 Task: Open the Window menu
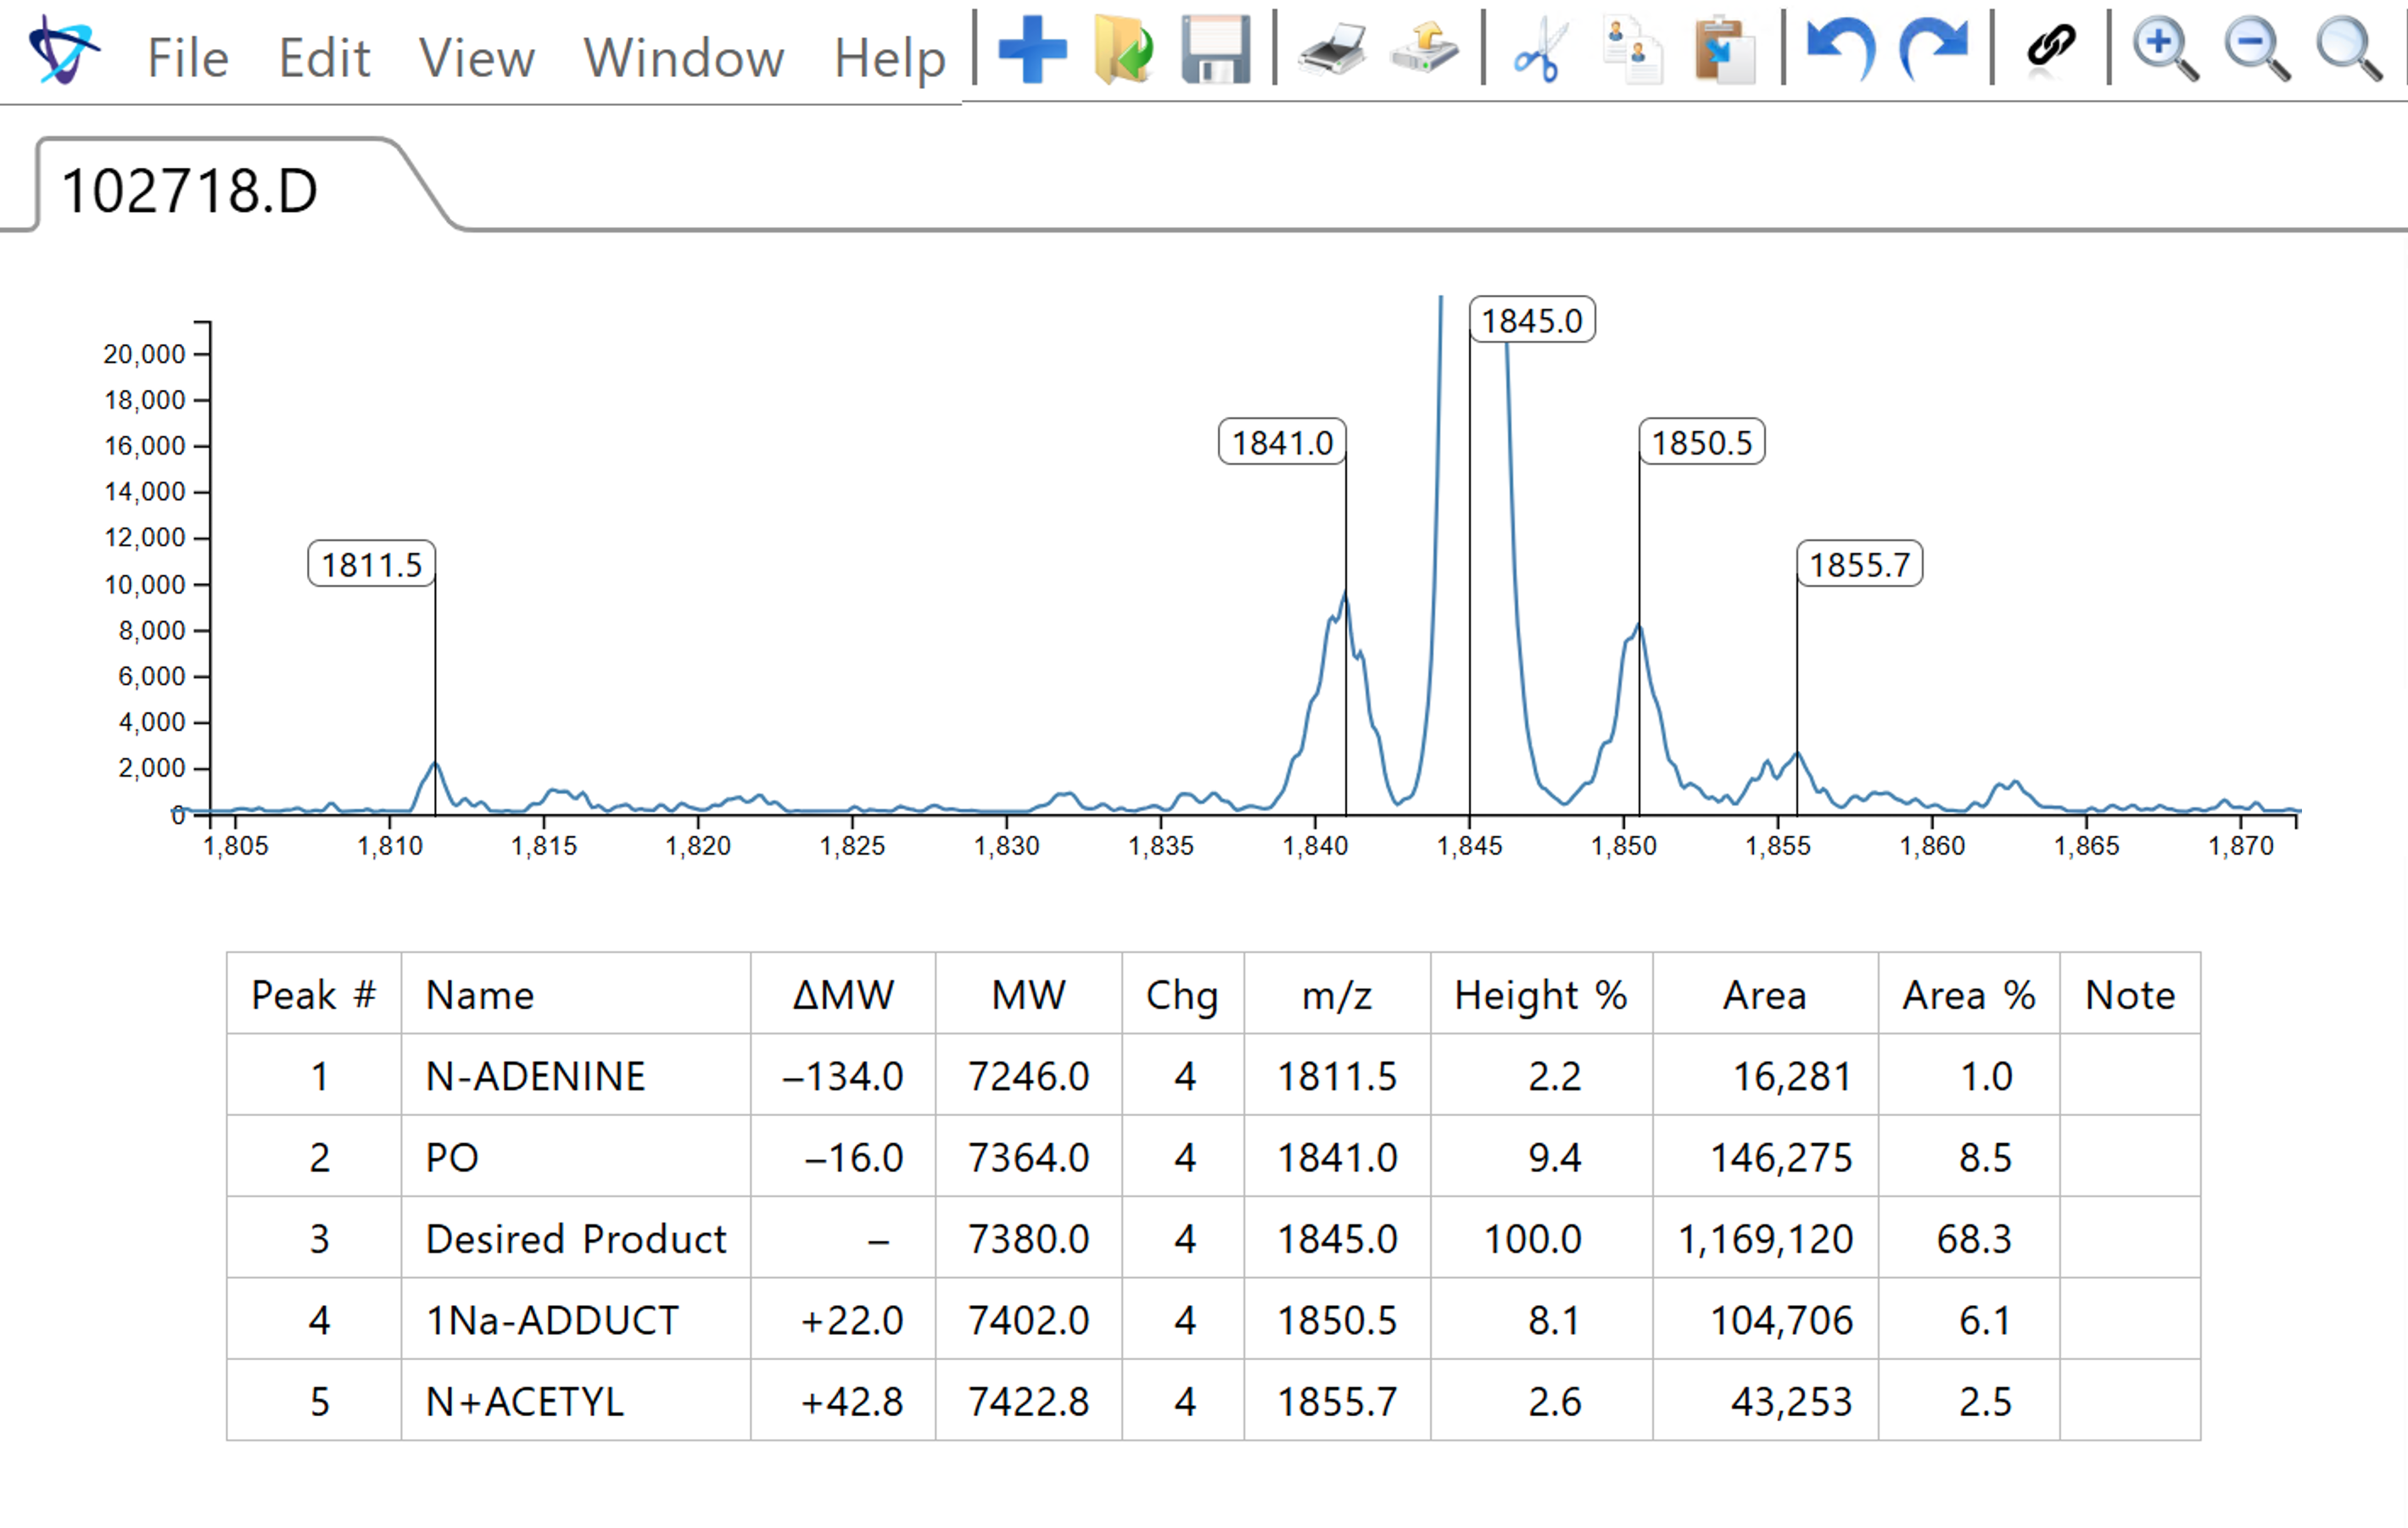pos(684,58)
